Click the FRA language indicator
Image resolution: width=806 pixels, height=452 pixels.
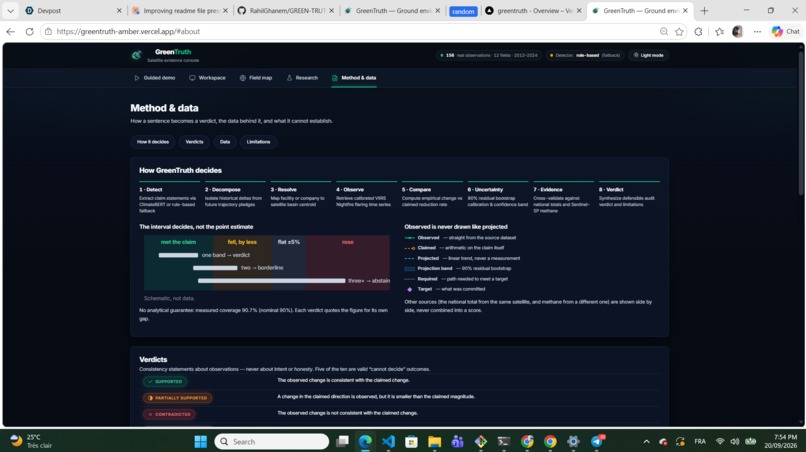[700, 441]
